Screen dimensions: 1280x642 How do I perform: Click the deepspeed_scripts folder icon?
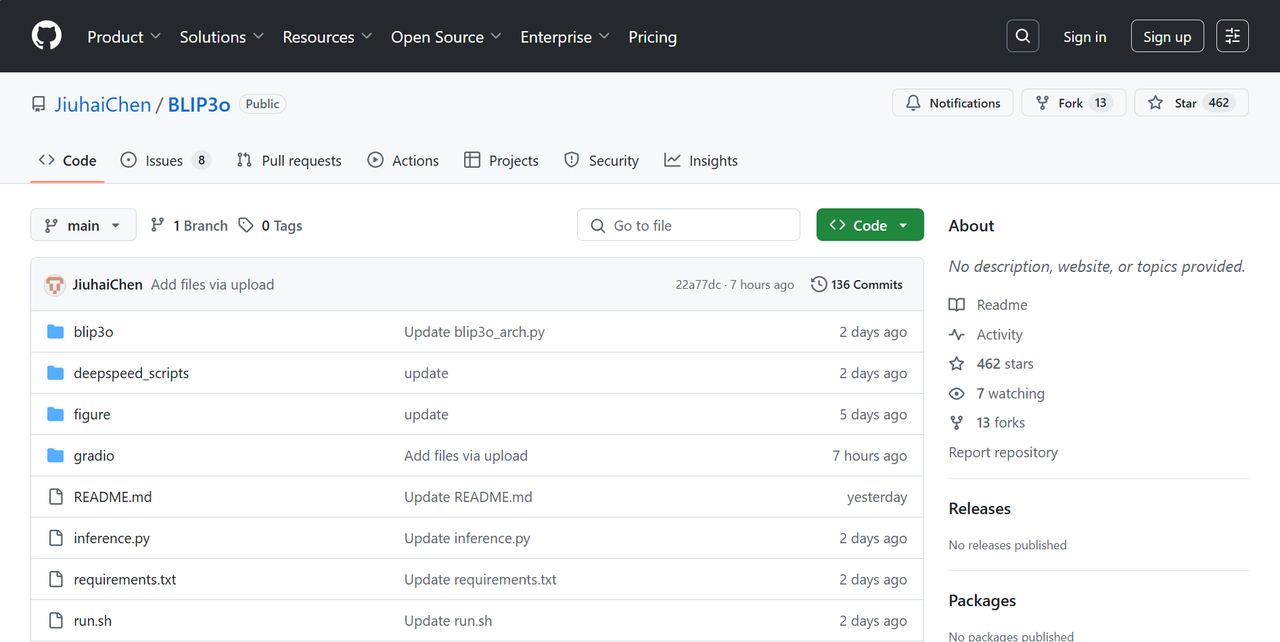(x=55, y=373)
